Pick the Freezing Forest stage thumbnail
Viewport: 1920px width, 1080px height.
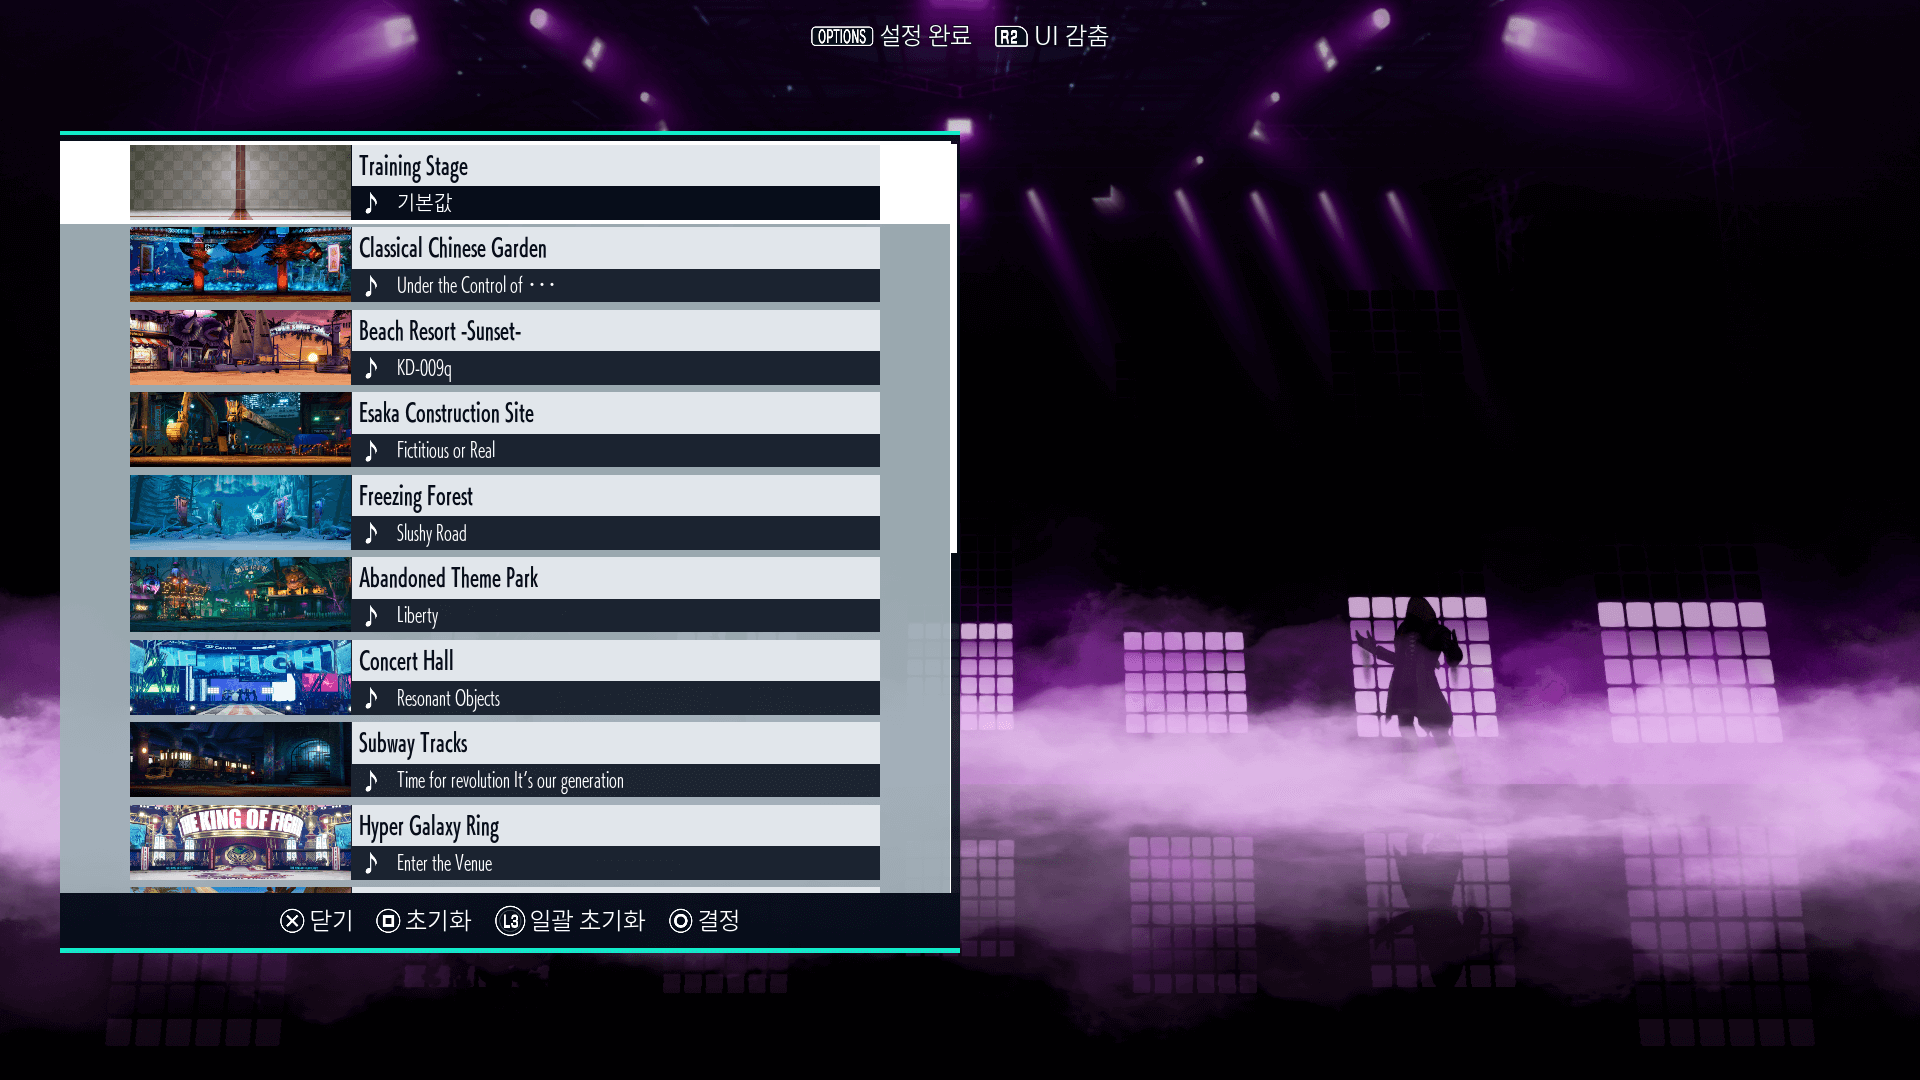click(x=241, y=512)
